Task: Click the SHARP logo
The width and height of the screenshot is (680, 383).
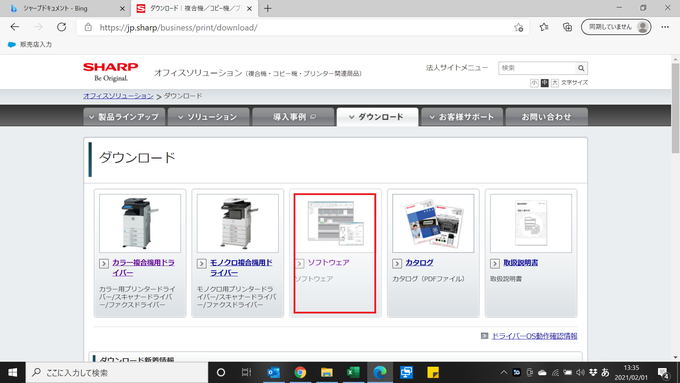Action: pyautogui.click(x=111, y=72)
